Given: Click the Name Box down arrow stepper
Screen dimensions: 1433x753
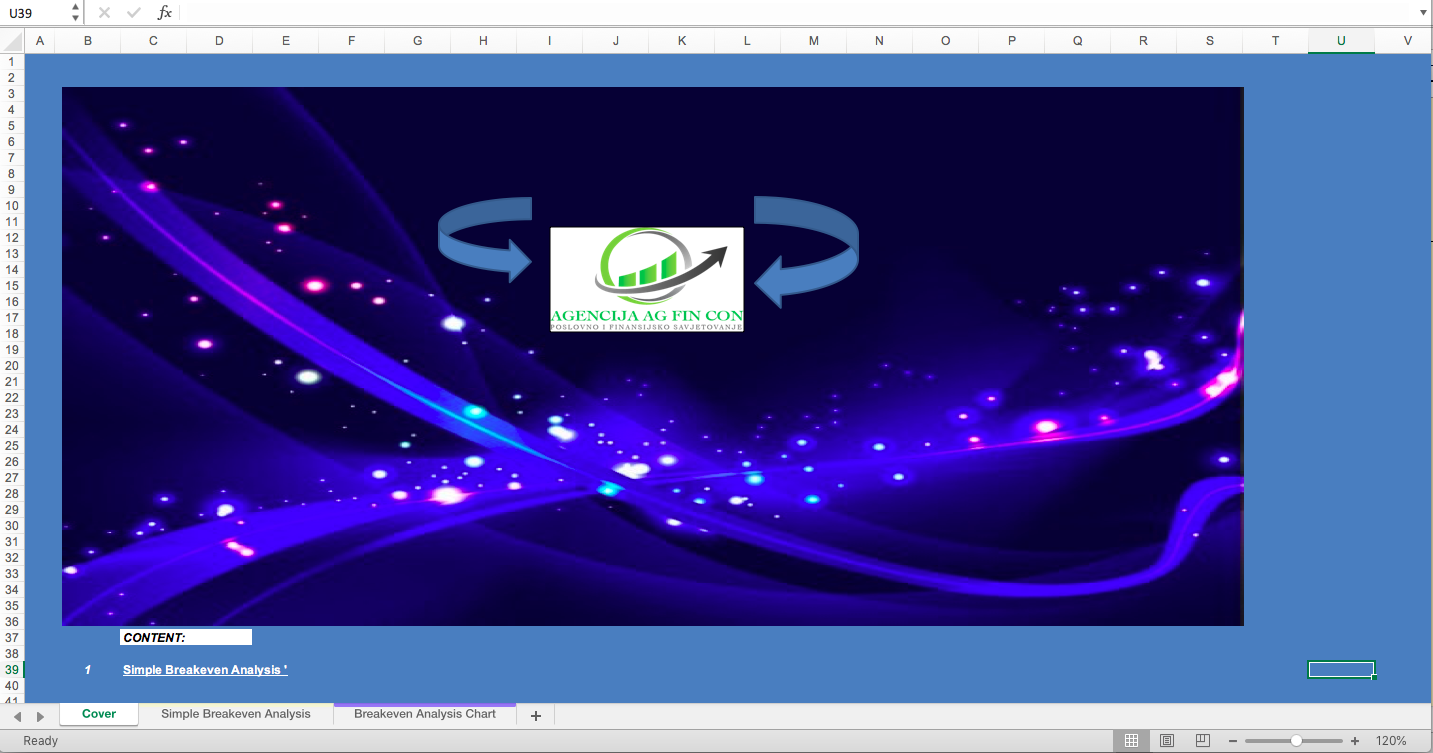Looking at the screenshot, I should (76, 18).
